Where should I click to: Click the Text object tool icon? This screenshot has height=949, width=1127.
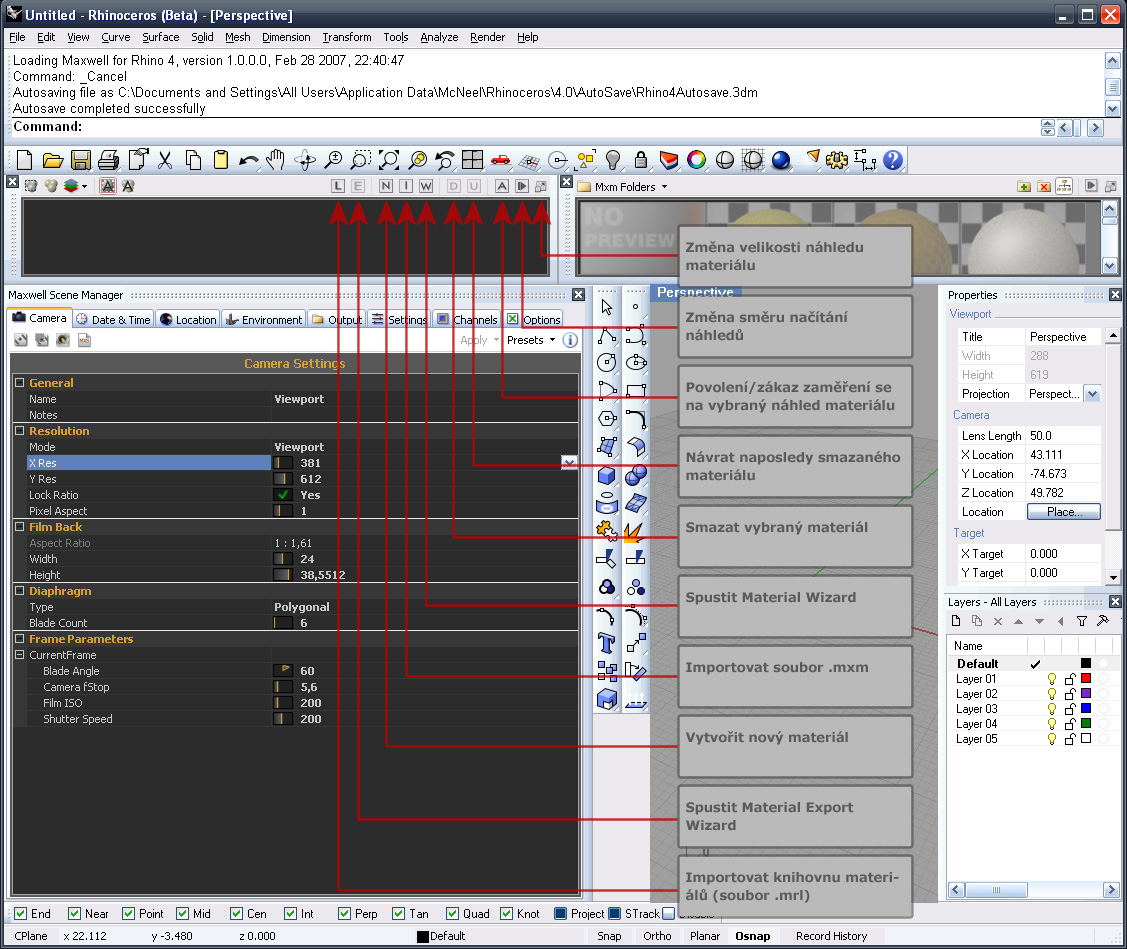tap(606, 641)
